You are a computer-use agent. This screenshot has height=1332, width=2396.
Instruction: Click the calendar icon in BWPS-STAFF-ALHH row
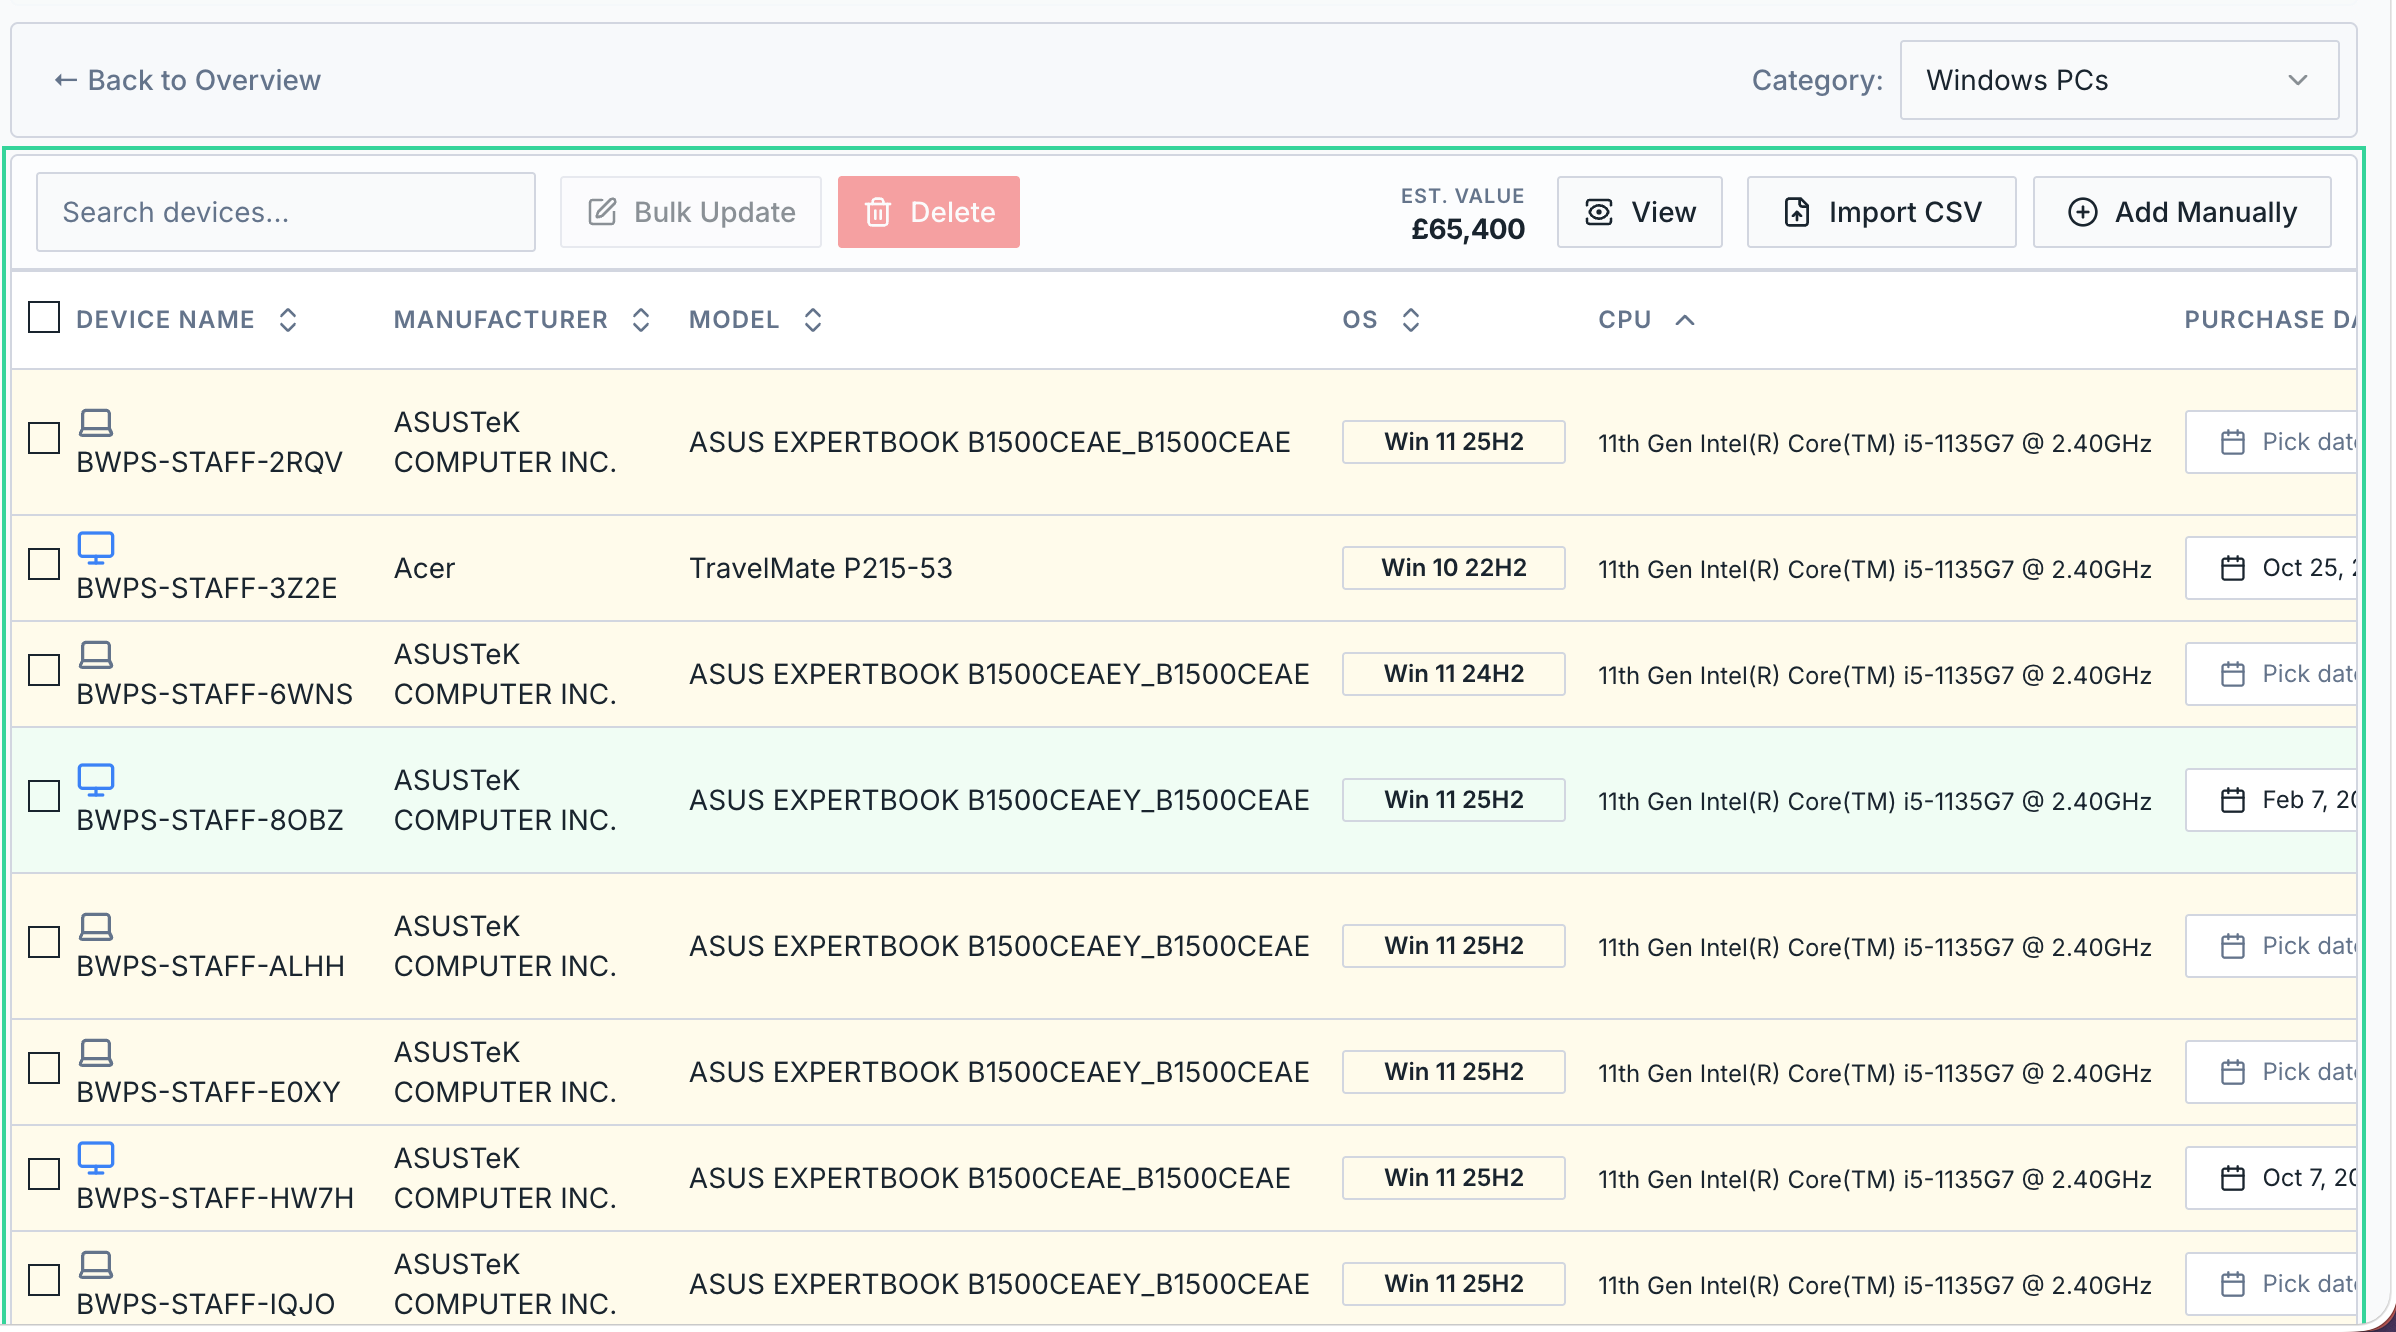coord(2233,946)
